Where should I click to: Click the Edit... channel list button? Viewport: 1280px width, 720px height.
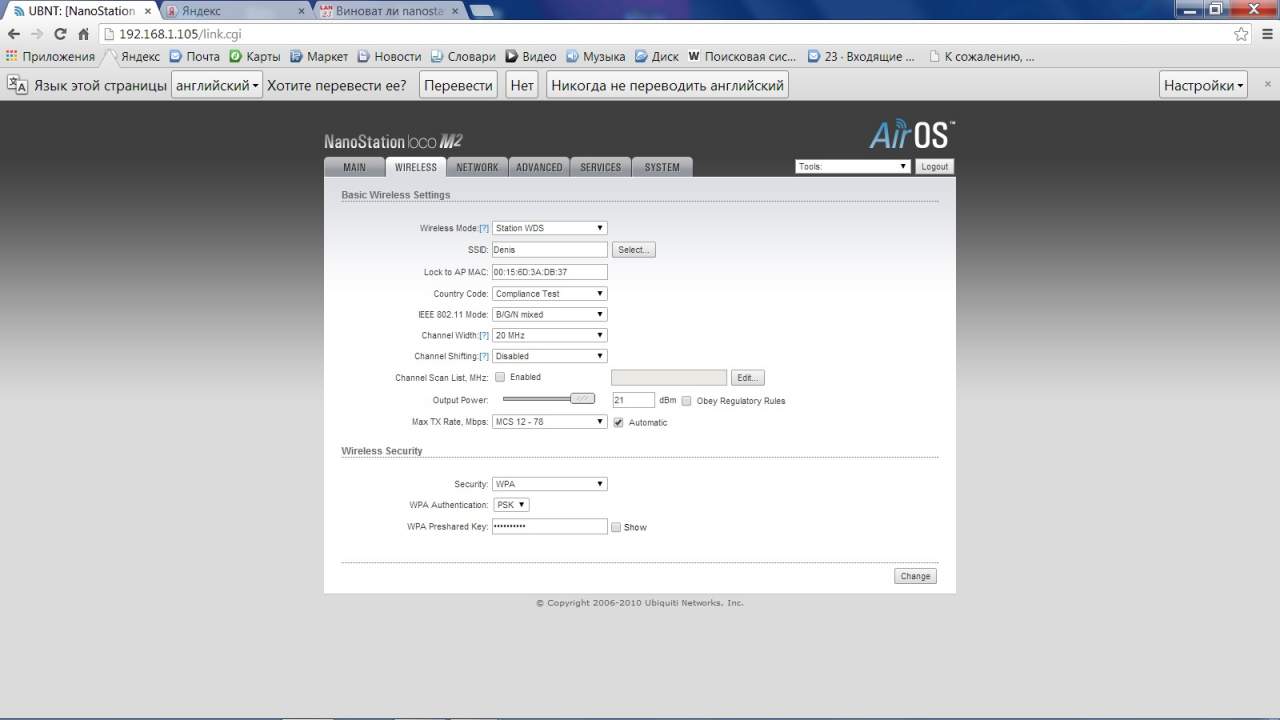click(748, 378)
